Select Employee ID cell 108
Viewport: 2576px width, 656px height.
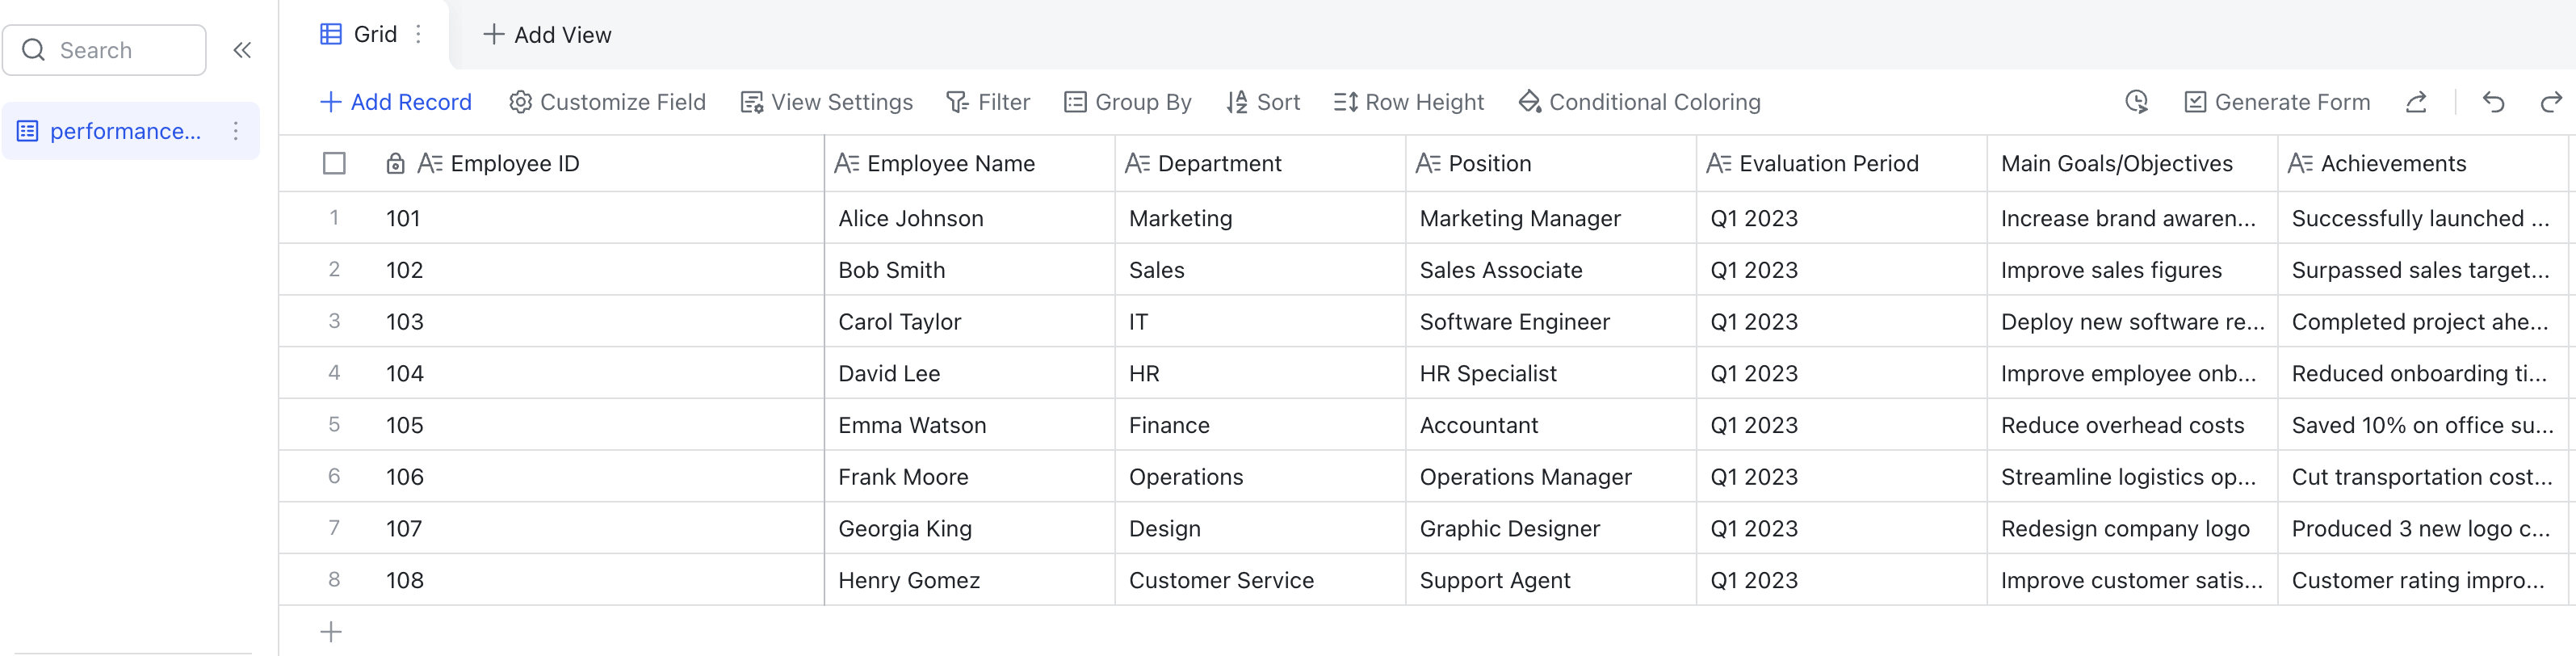click(598, 580)
